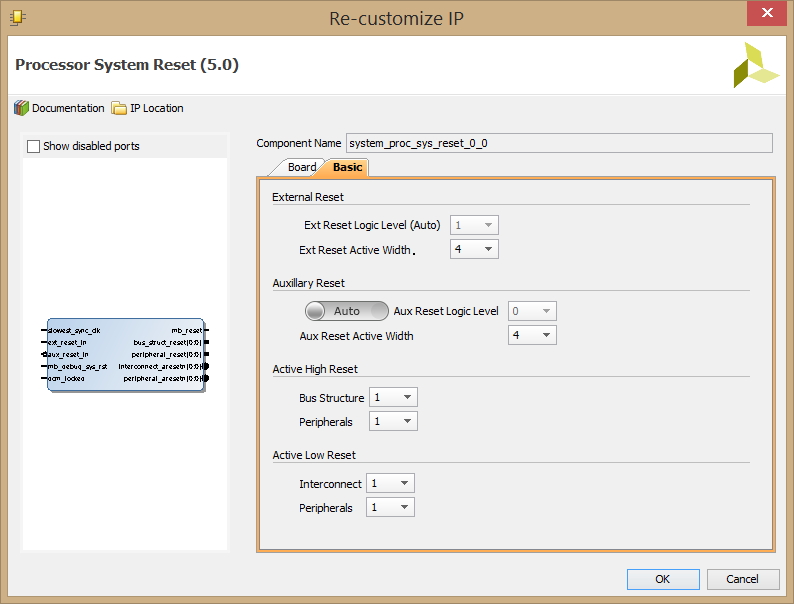The height and width of the screenshot is (604, 794).
Task: Open Interconnect dropdown
Action: [390, 483]
